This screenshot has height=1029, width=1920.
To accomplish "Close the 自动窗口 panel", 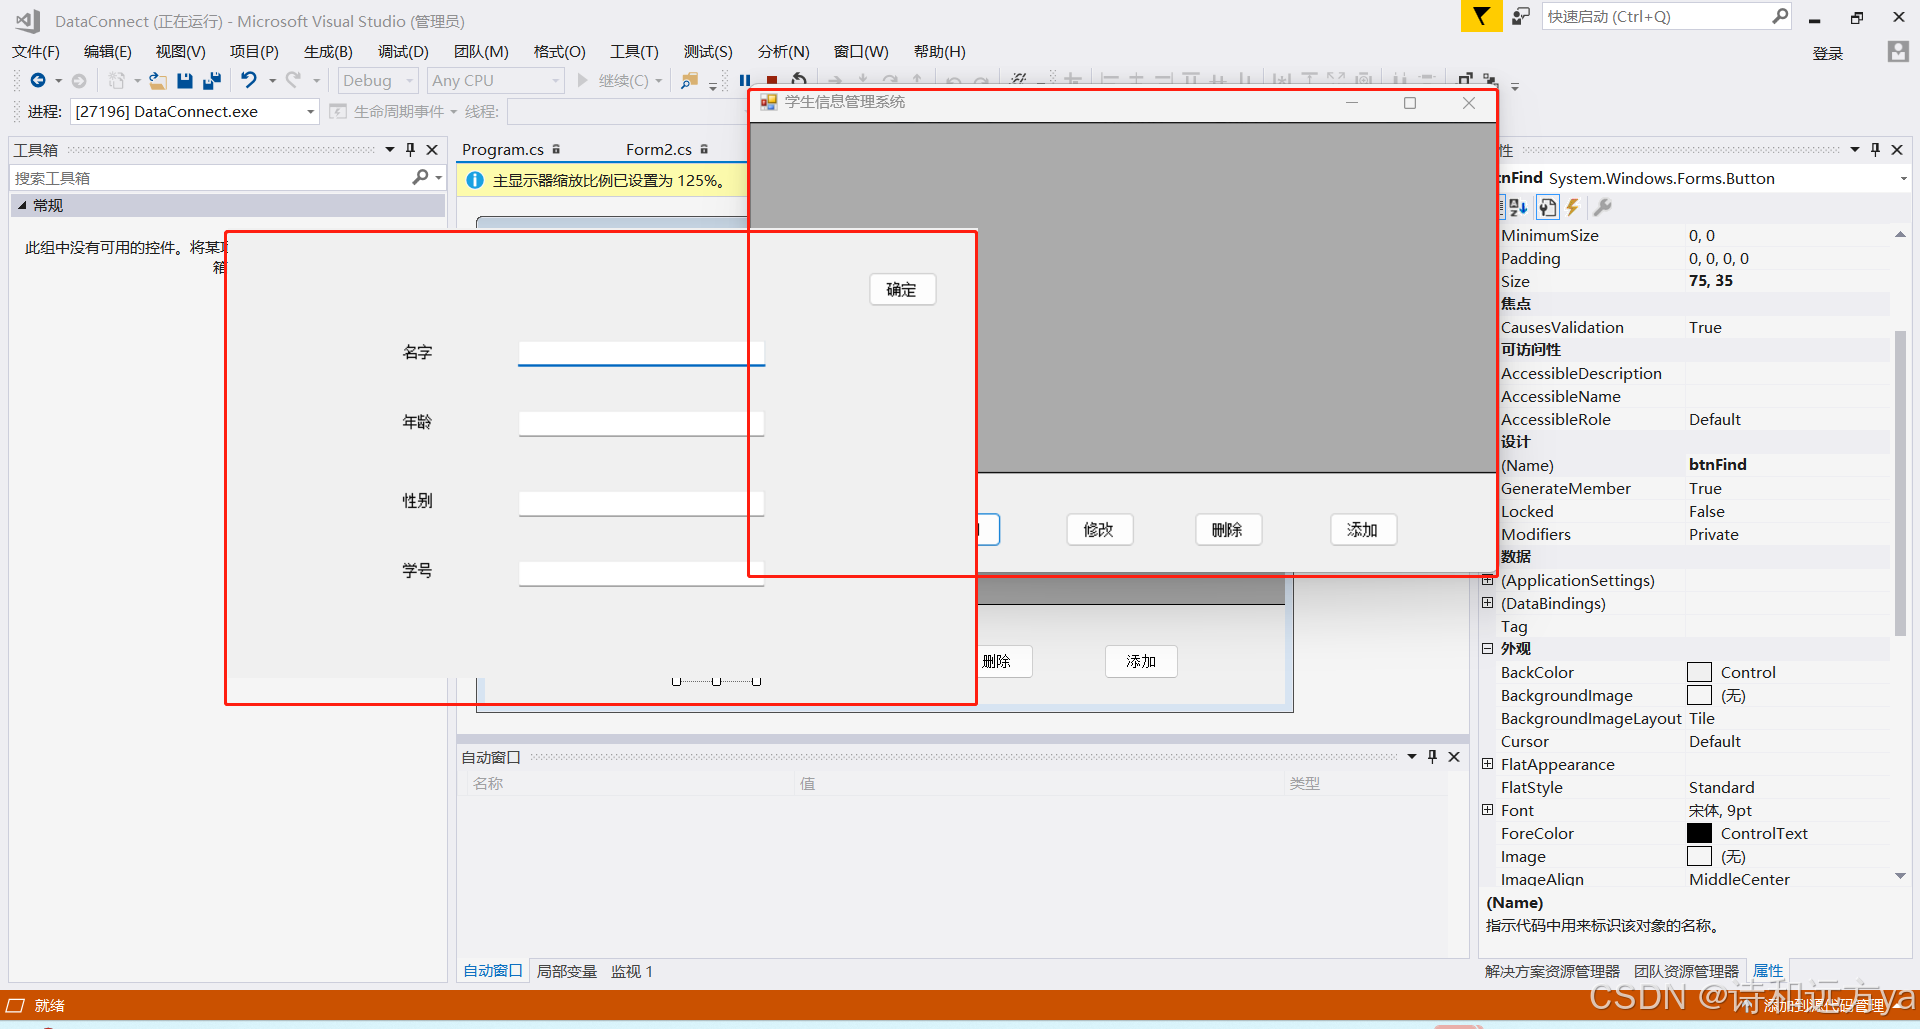I will [x=1454, y=756].
